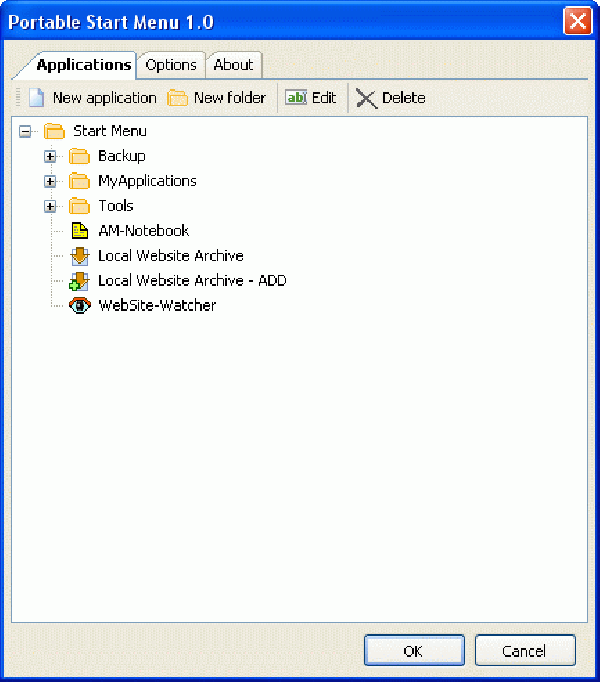
Task: Expand the Tools folder node
Action: tap(50, 206)
